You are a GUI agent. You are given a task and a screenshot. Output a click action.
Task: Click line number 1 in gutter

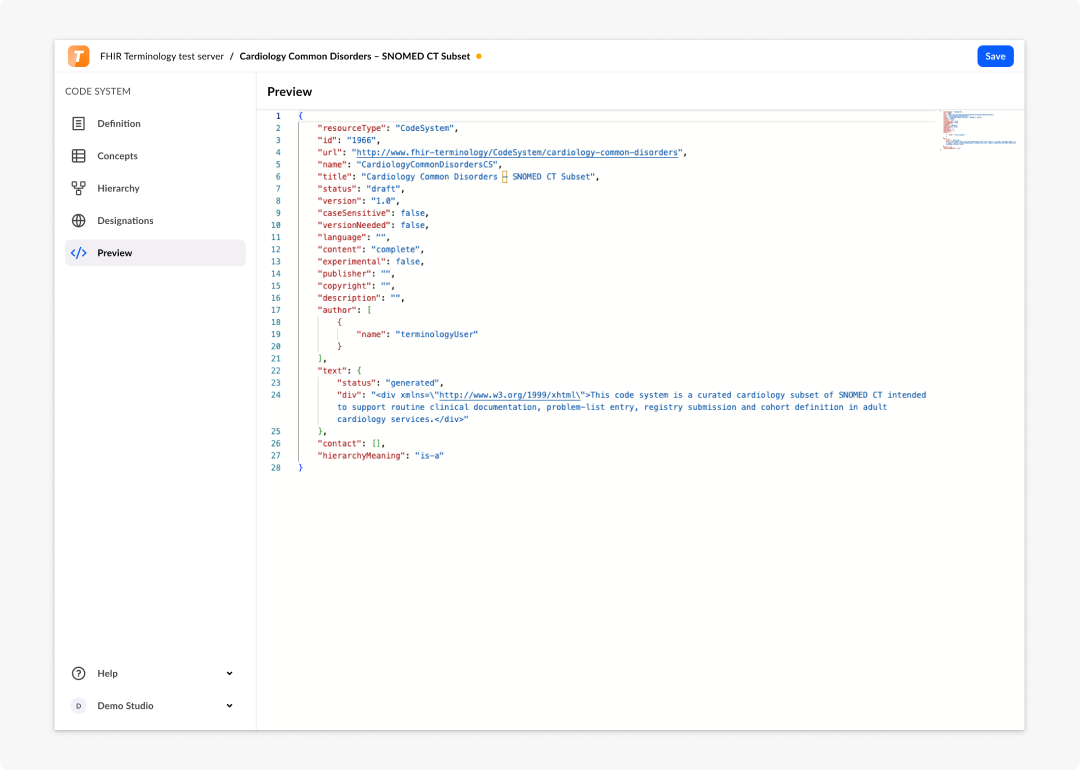(x=278, y=116)
